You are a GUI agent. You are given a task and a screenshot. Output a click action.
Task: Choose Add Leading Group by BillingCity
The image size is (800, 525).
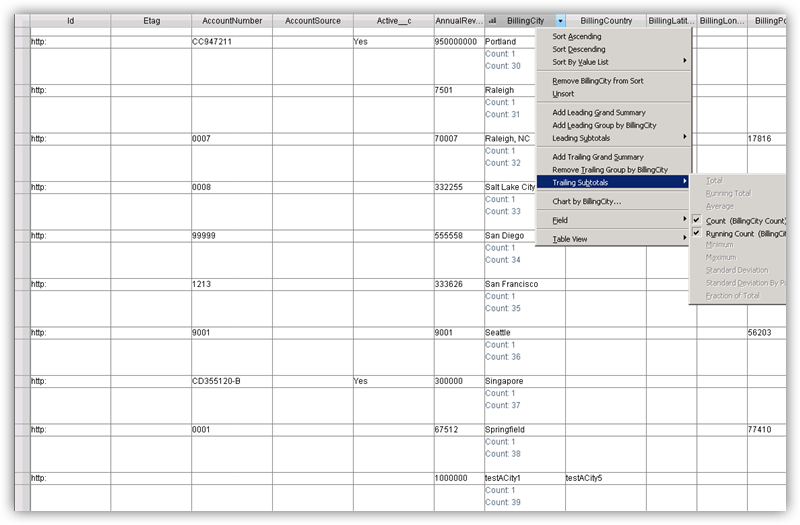pyautogui.click(x=604, y=125)
